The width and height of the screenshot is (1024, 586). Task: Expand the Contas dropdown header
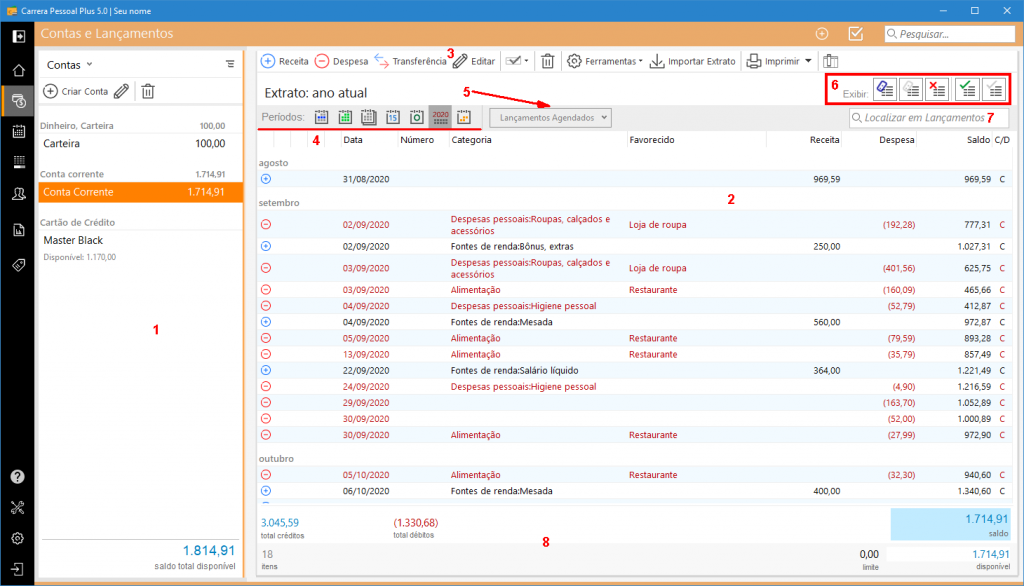click(x=70, y=64)
